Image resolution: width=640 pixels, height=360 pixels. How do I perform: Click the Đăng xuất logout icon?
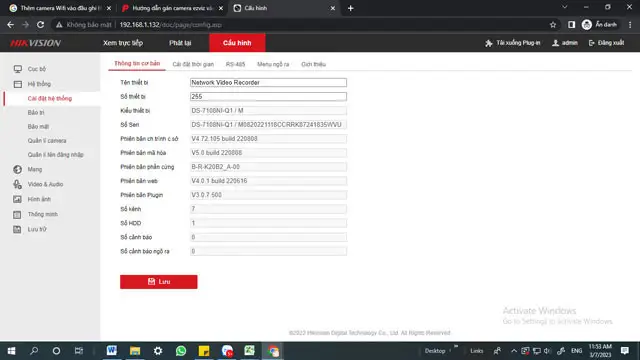591,43
